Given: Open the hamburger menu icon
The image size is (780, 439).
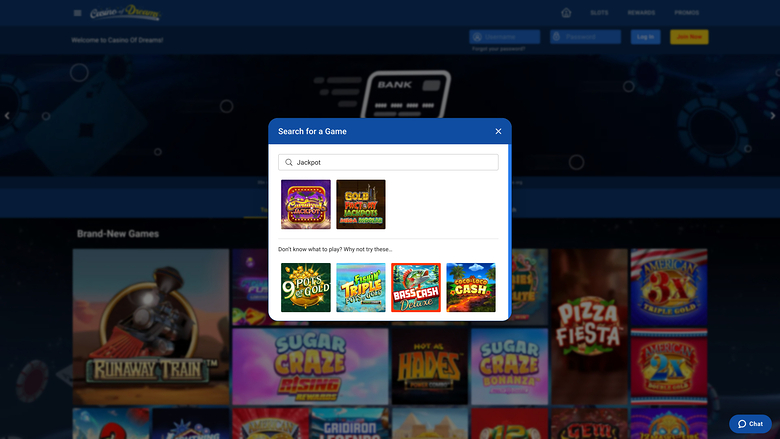Looking at the screenshot, I should click(x=78, y=13).
